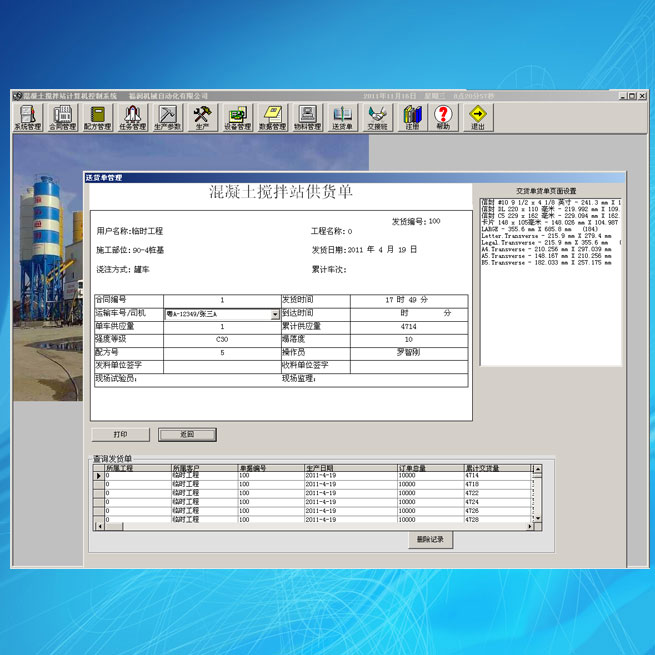This screenshot has height=655, width=655.
Task: Click the 打印 (Print) button
Action: click(x=120, y=434)
